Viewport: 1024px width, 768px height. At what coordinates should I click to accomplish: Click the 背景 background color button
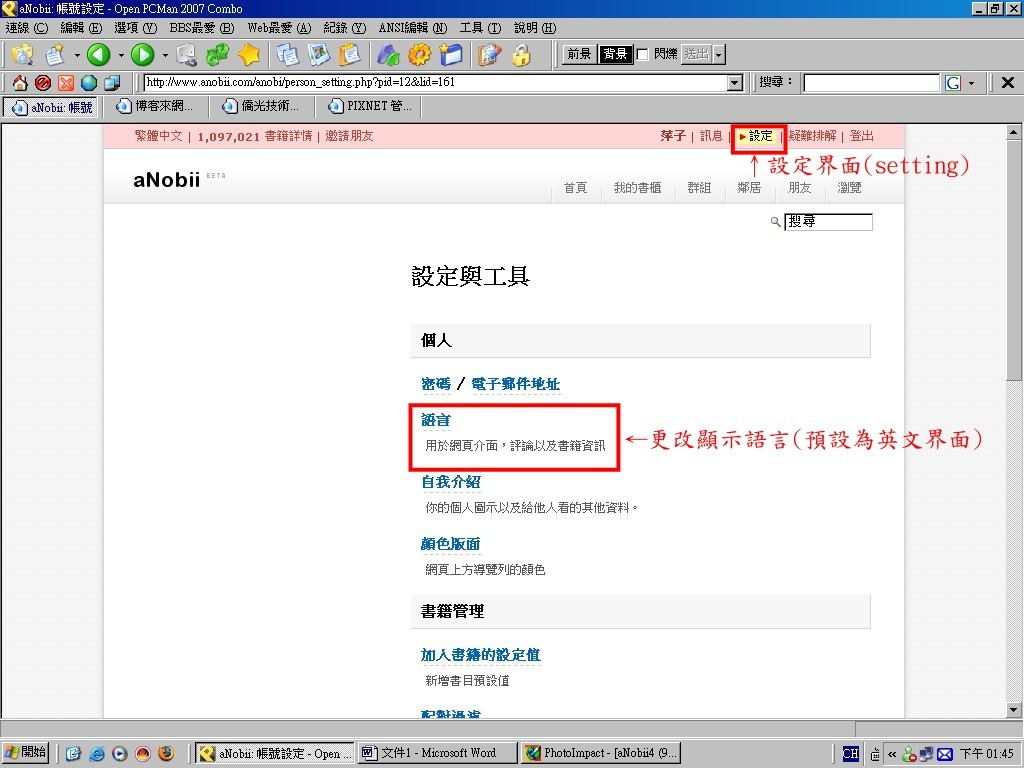tap(615, 54)
